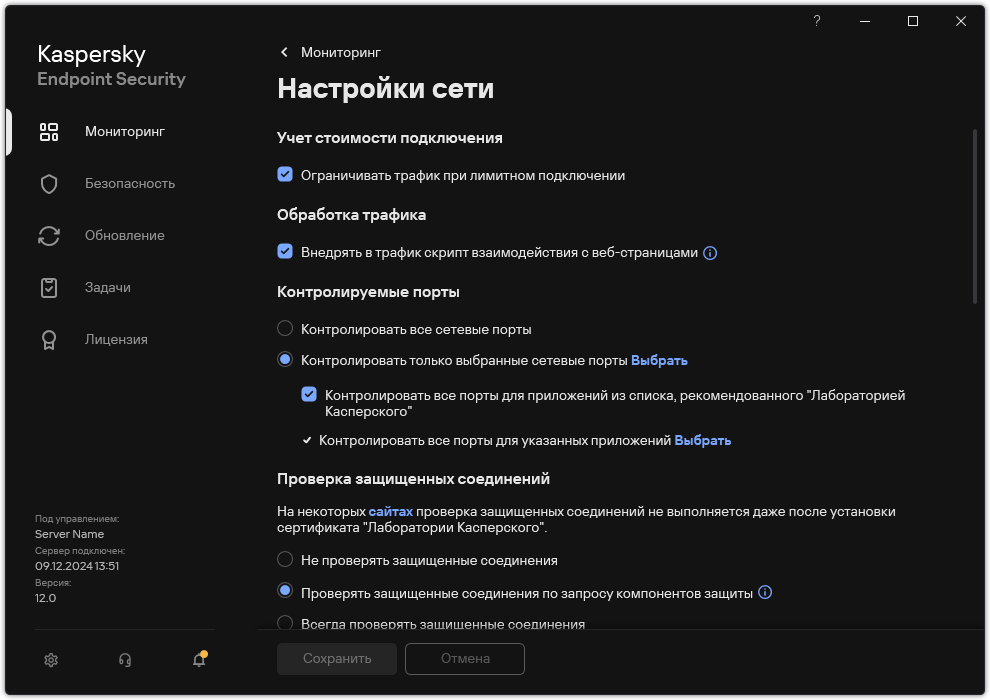Click the clipboard icon for Задачи
Screen dimensions: 990x700
49,288
